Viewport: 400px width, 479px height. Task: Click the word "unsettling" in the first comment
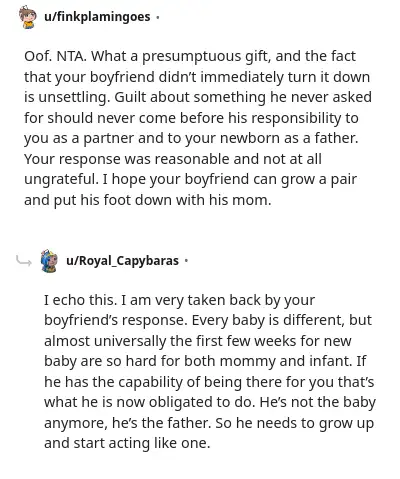pyautogui.click(x=74, y=98)
